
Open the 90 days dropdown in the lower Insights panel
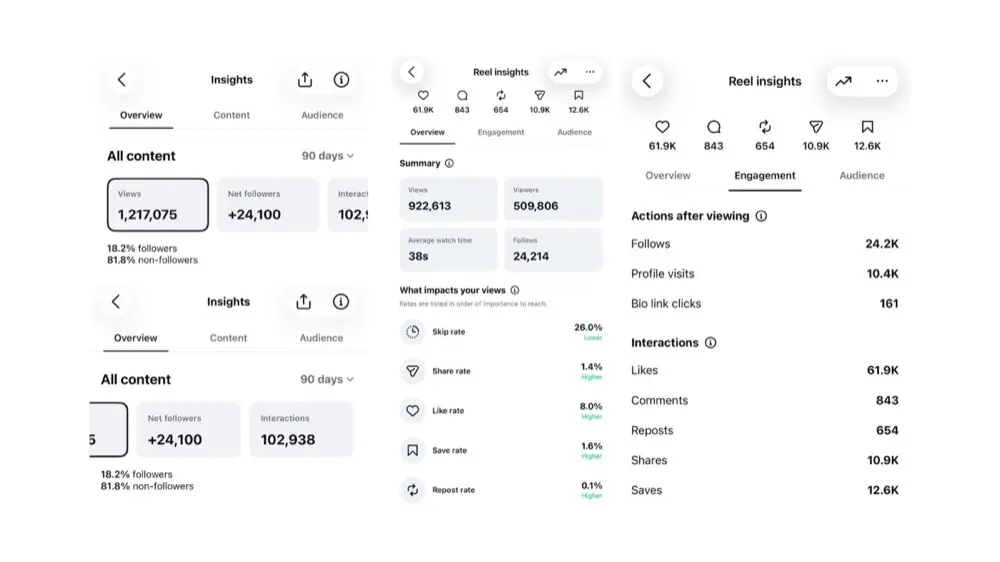tap(327, 380)
